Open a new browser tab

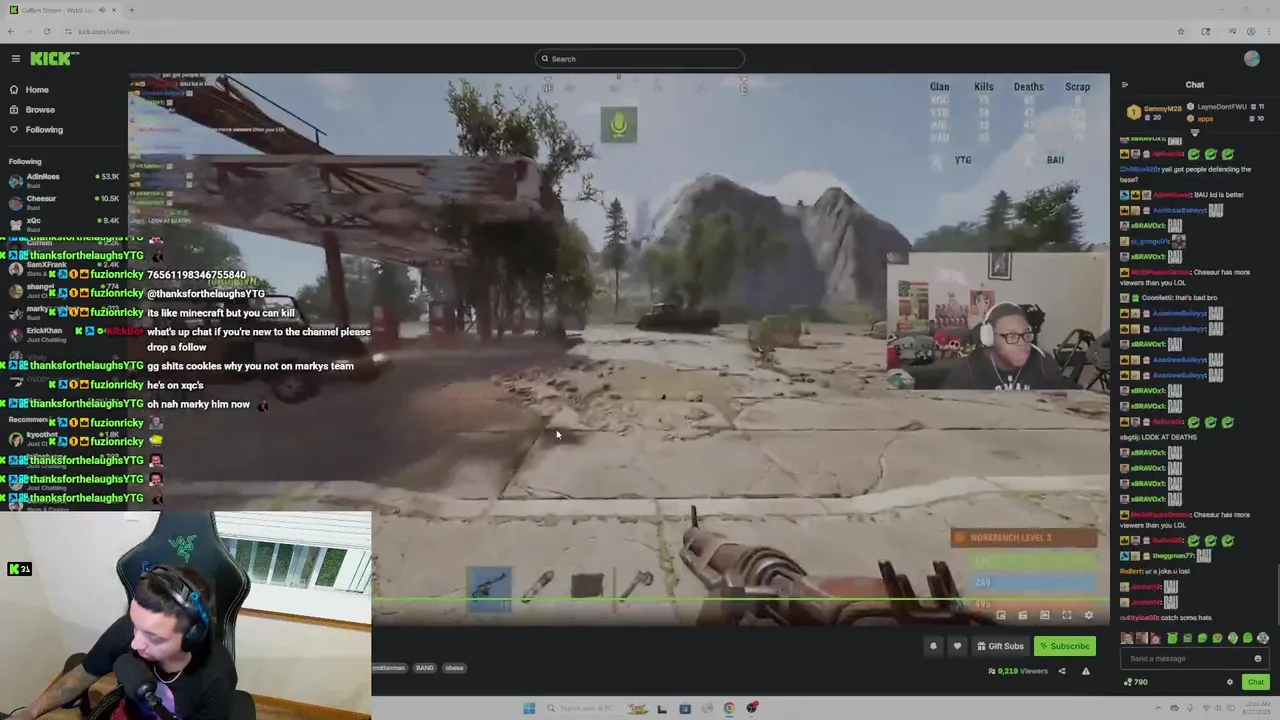tap(131, 10)
